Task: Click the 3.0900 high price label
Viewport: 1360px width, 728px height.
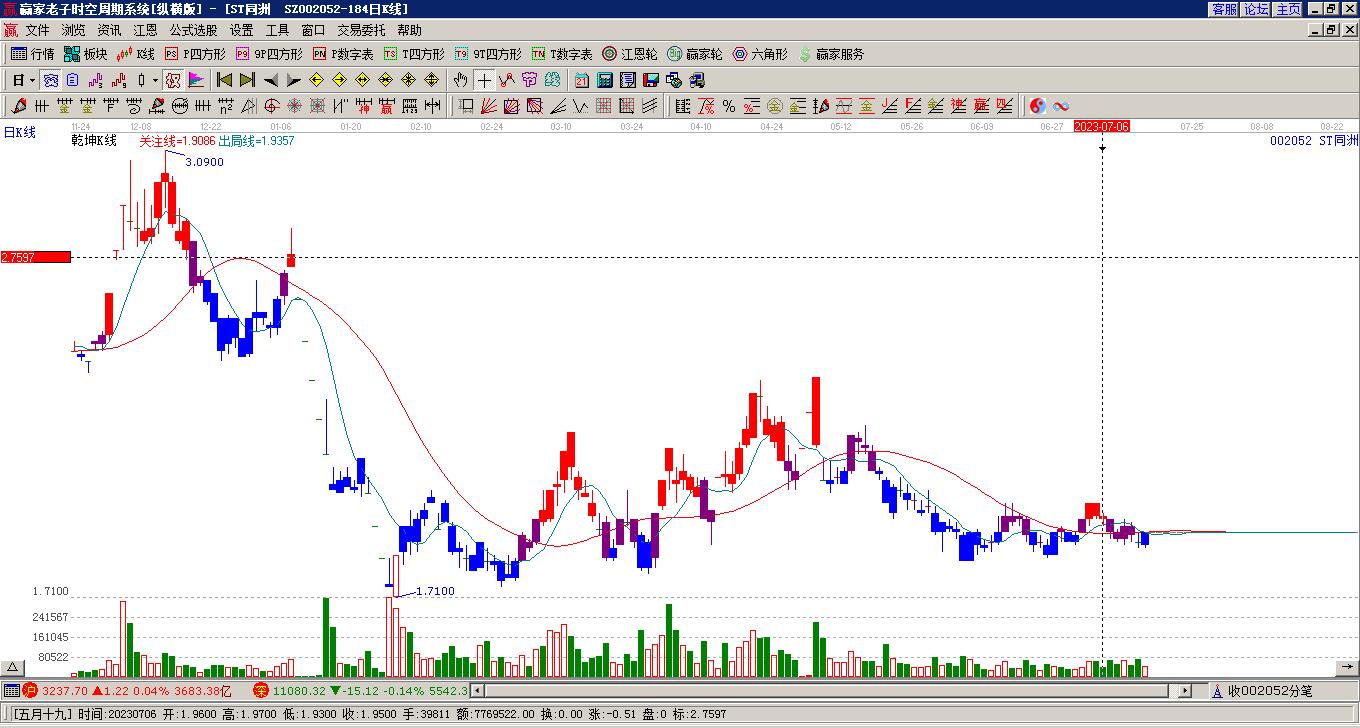Action: click(x=205, y=162)
